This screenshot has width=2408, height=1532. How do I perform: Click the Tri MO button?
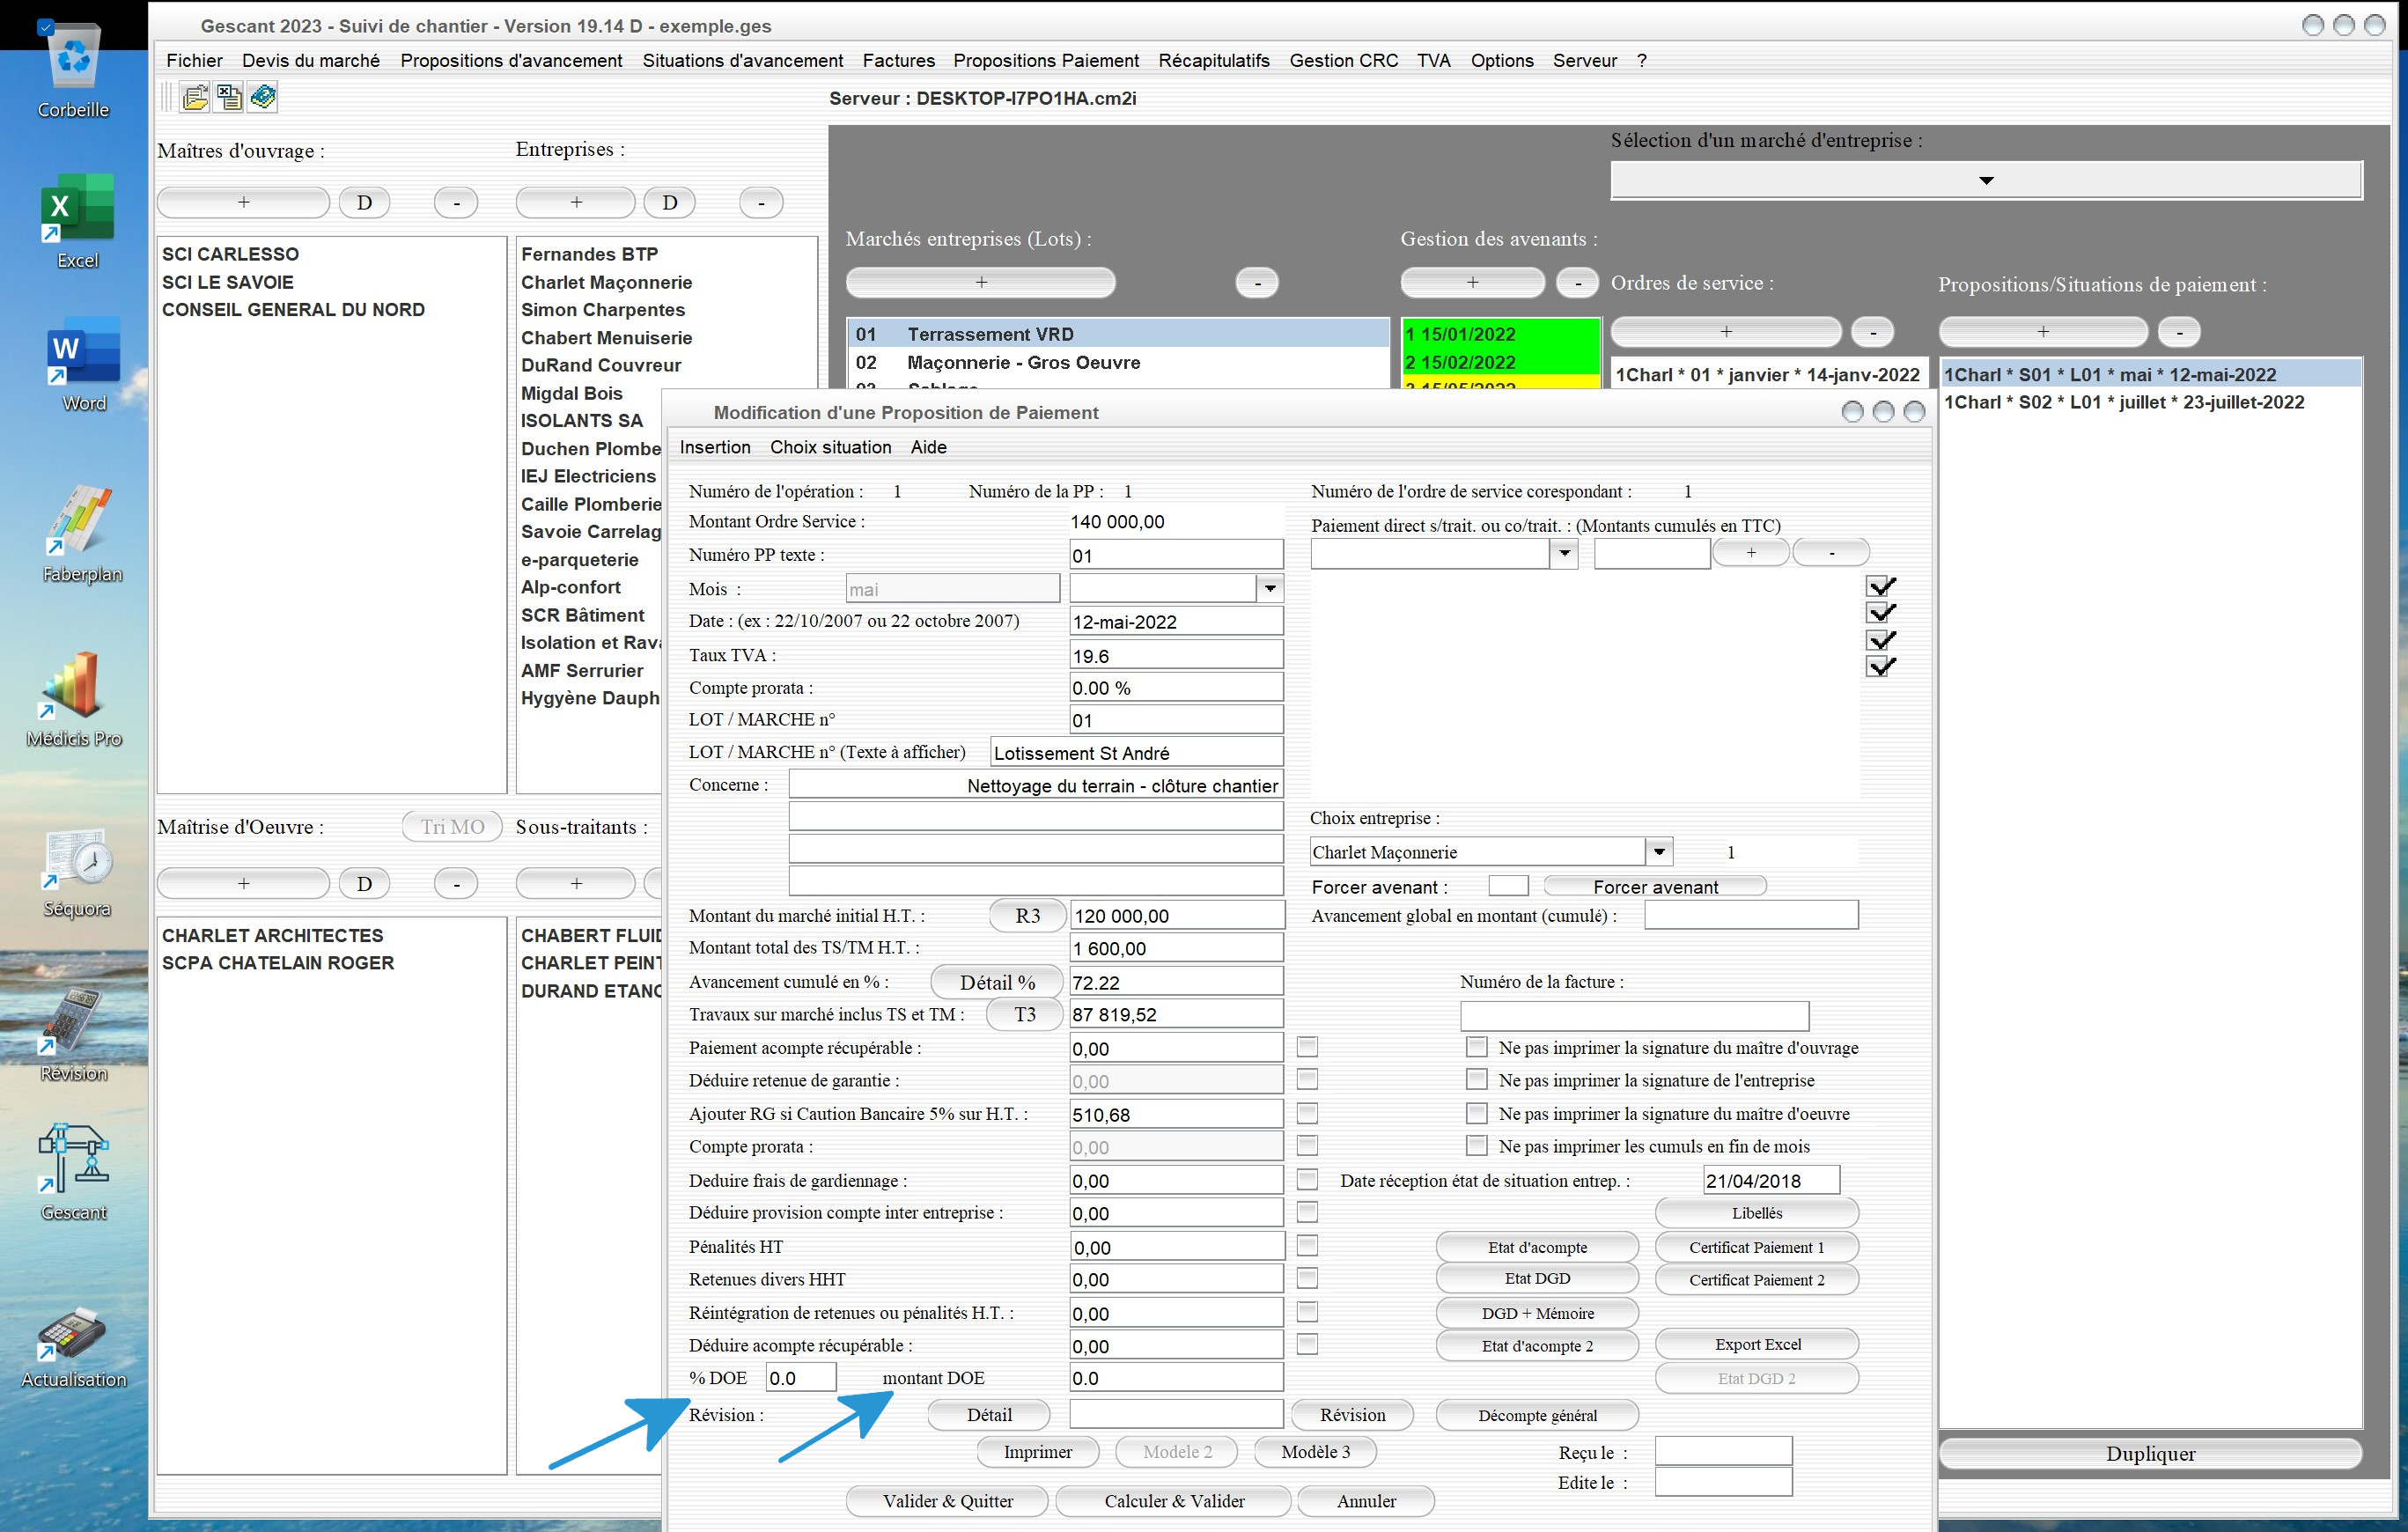452,826
